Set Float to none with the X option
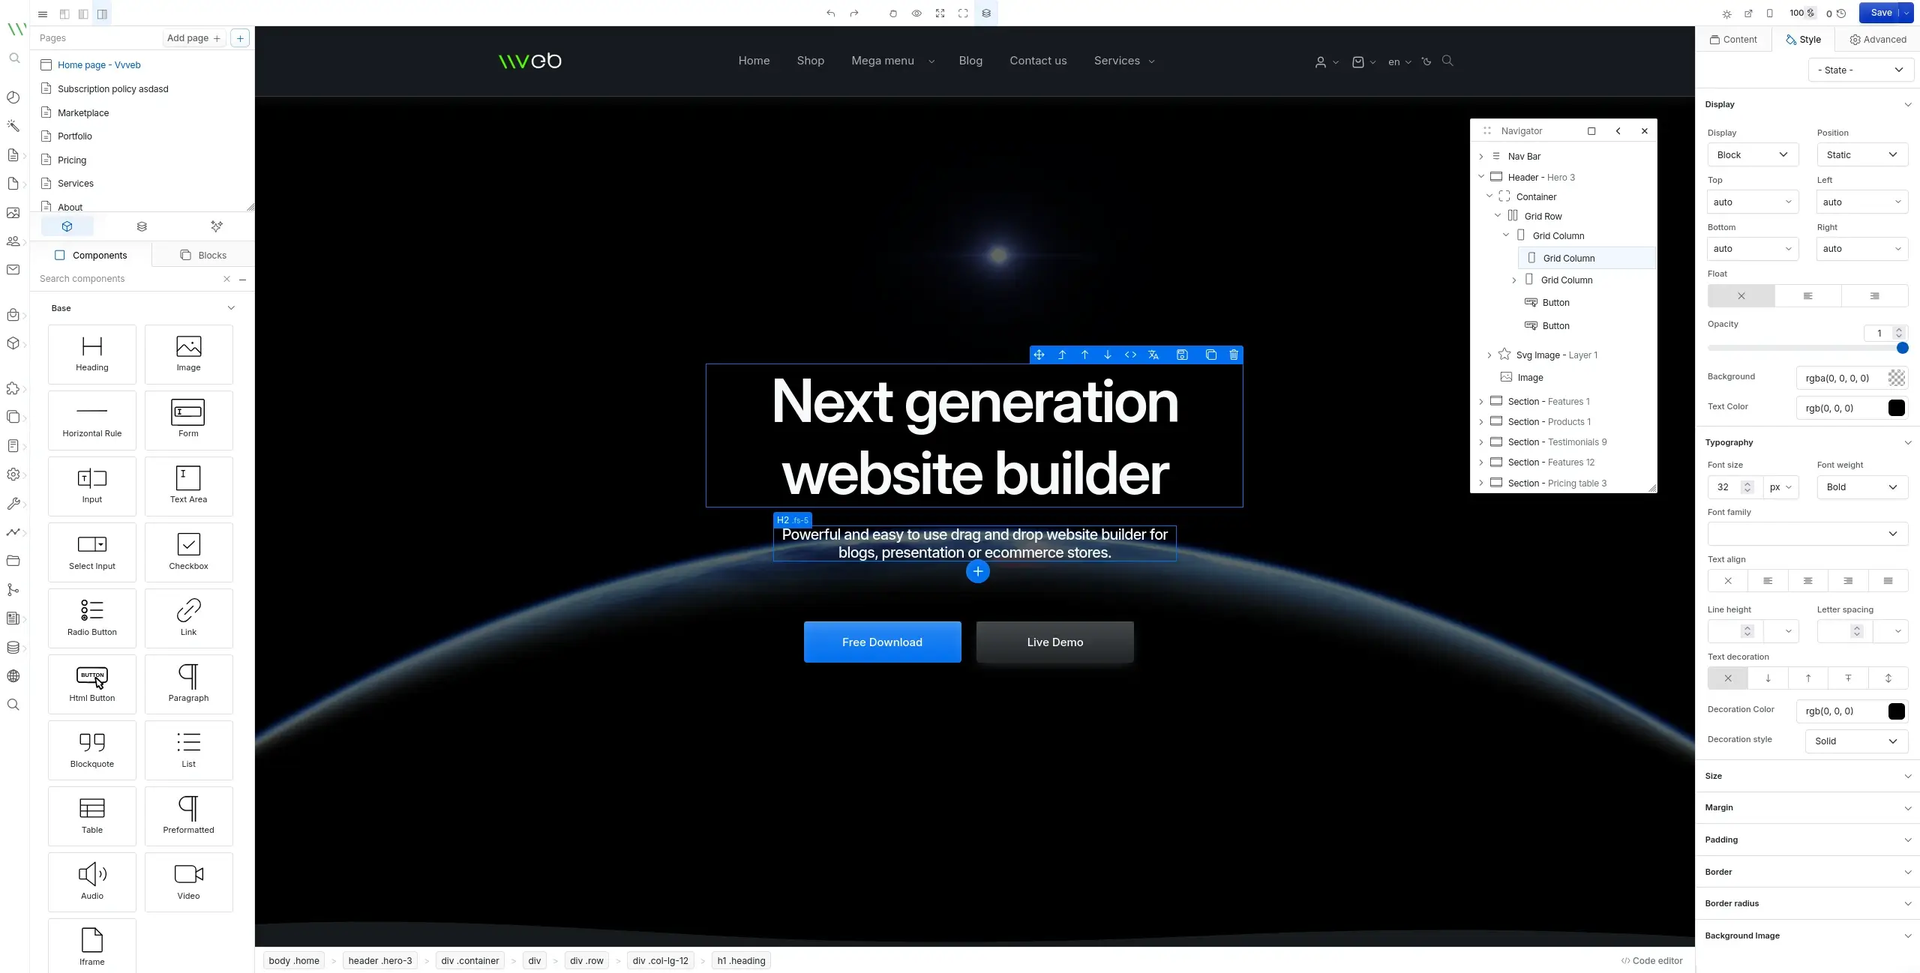The height and width of the screenshot is (973, 1920). click(x=1741, y=296)
